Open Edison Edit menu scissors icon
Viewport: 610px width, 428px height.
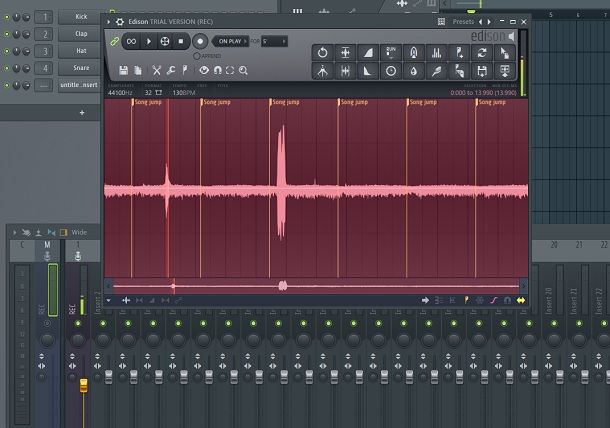(x=156, y=70)
